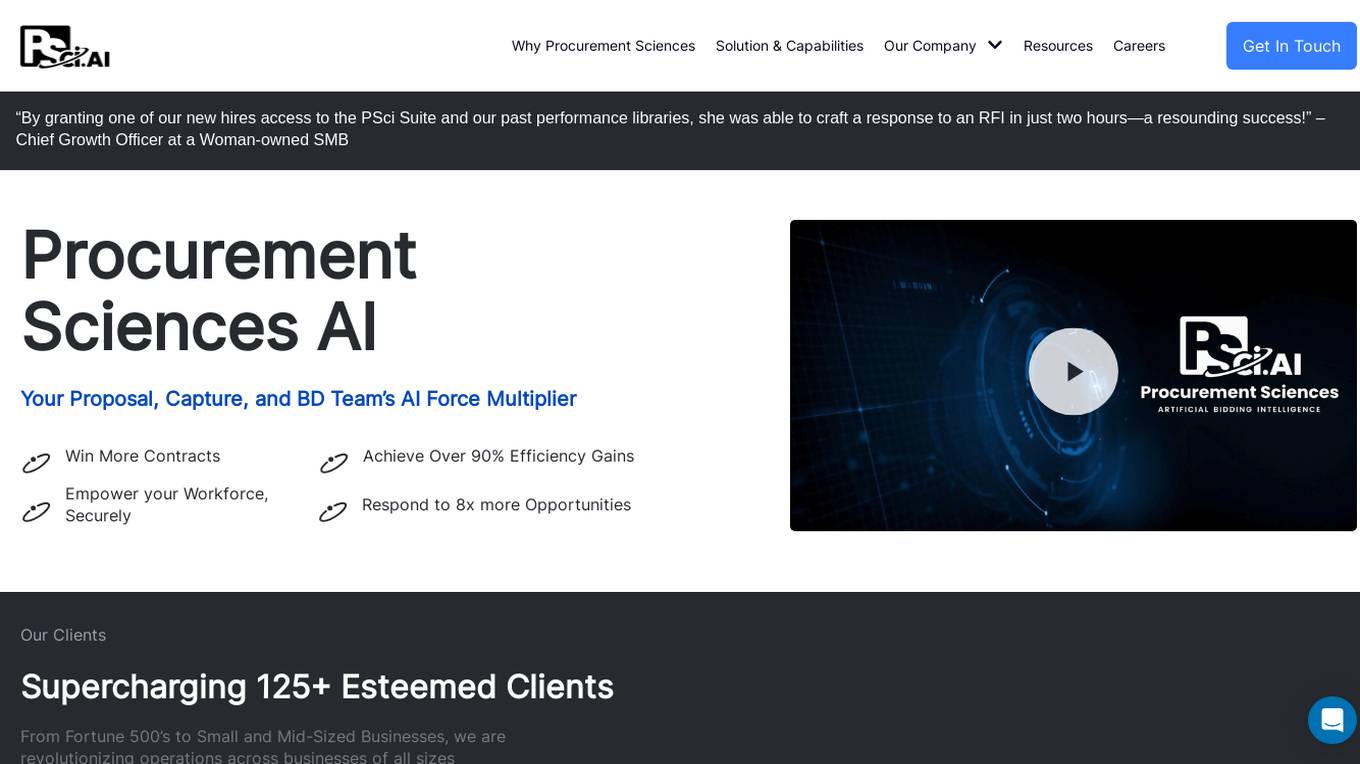
Task: Click Empower your Workforce, Securely text
Action: tap(167, 505)
